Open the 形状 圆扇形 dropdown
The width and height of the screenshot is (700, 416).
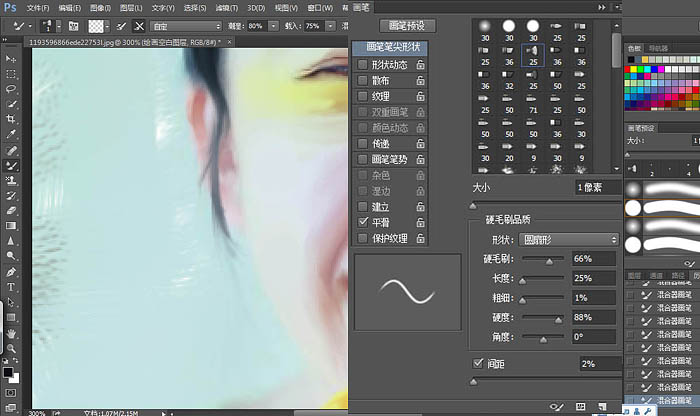(x=568, y=240)
